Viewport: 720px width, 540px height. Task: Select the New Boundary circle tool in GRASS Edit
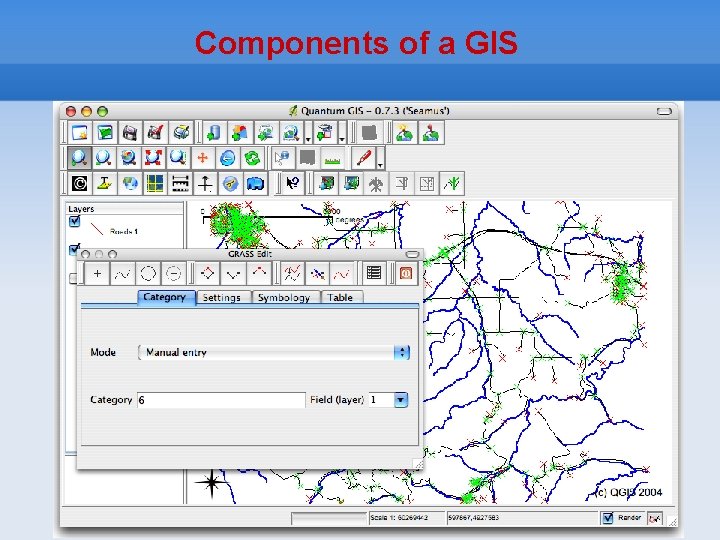pyautogui.click(x=148, y=273)
